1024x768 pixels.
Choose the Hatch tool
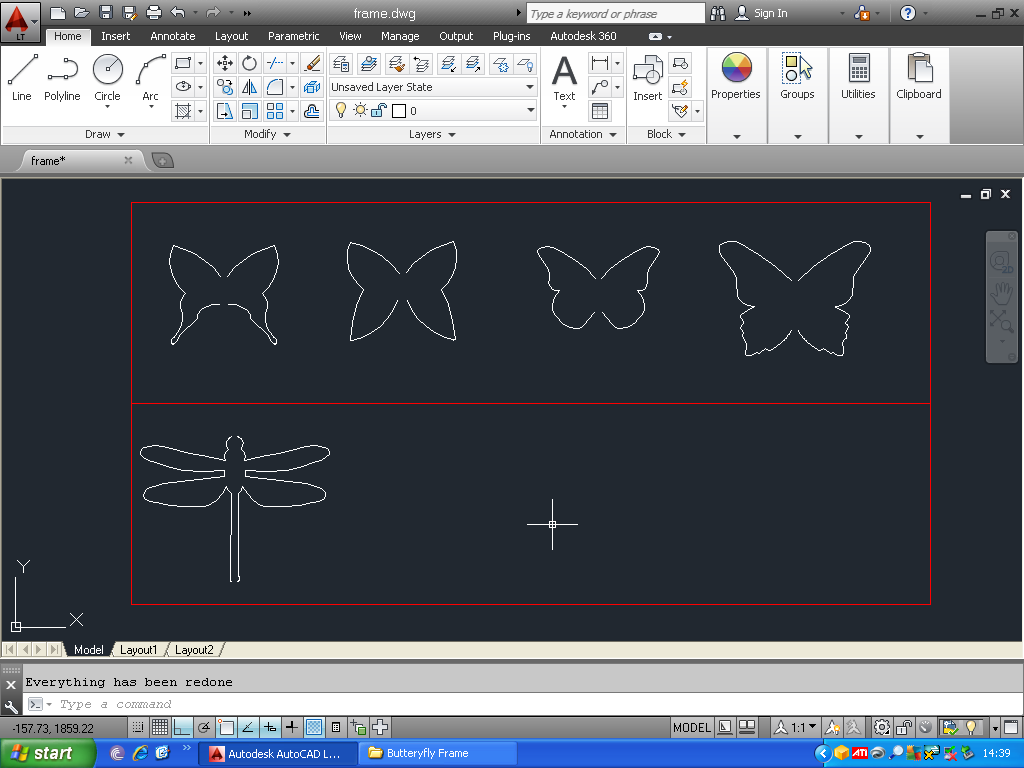point(183,111)
